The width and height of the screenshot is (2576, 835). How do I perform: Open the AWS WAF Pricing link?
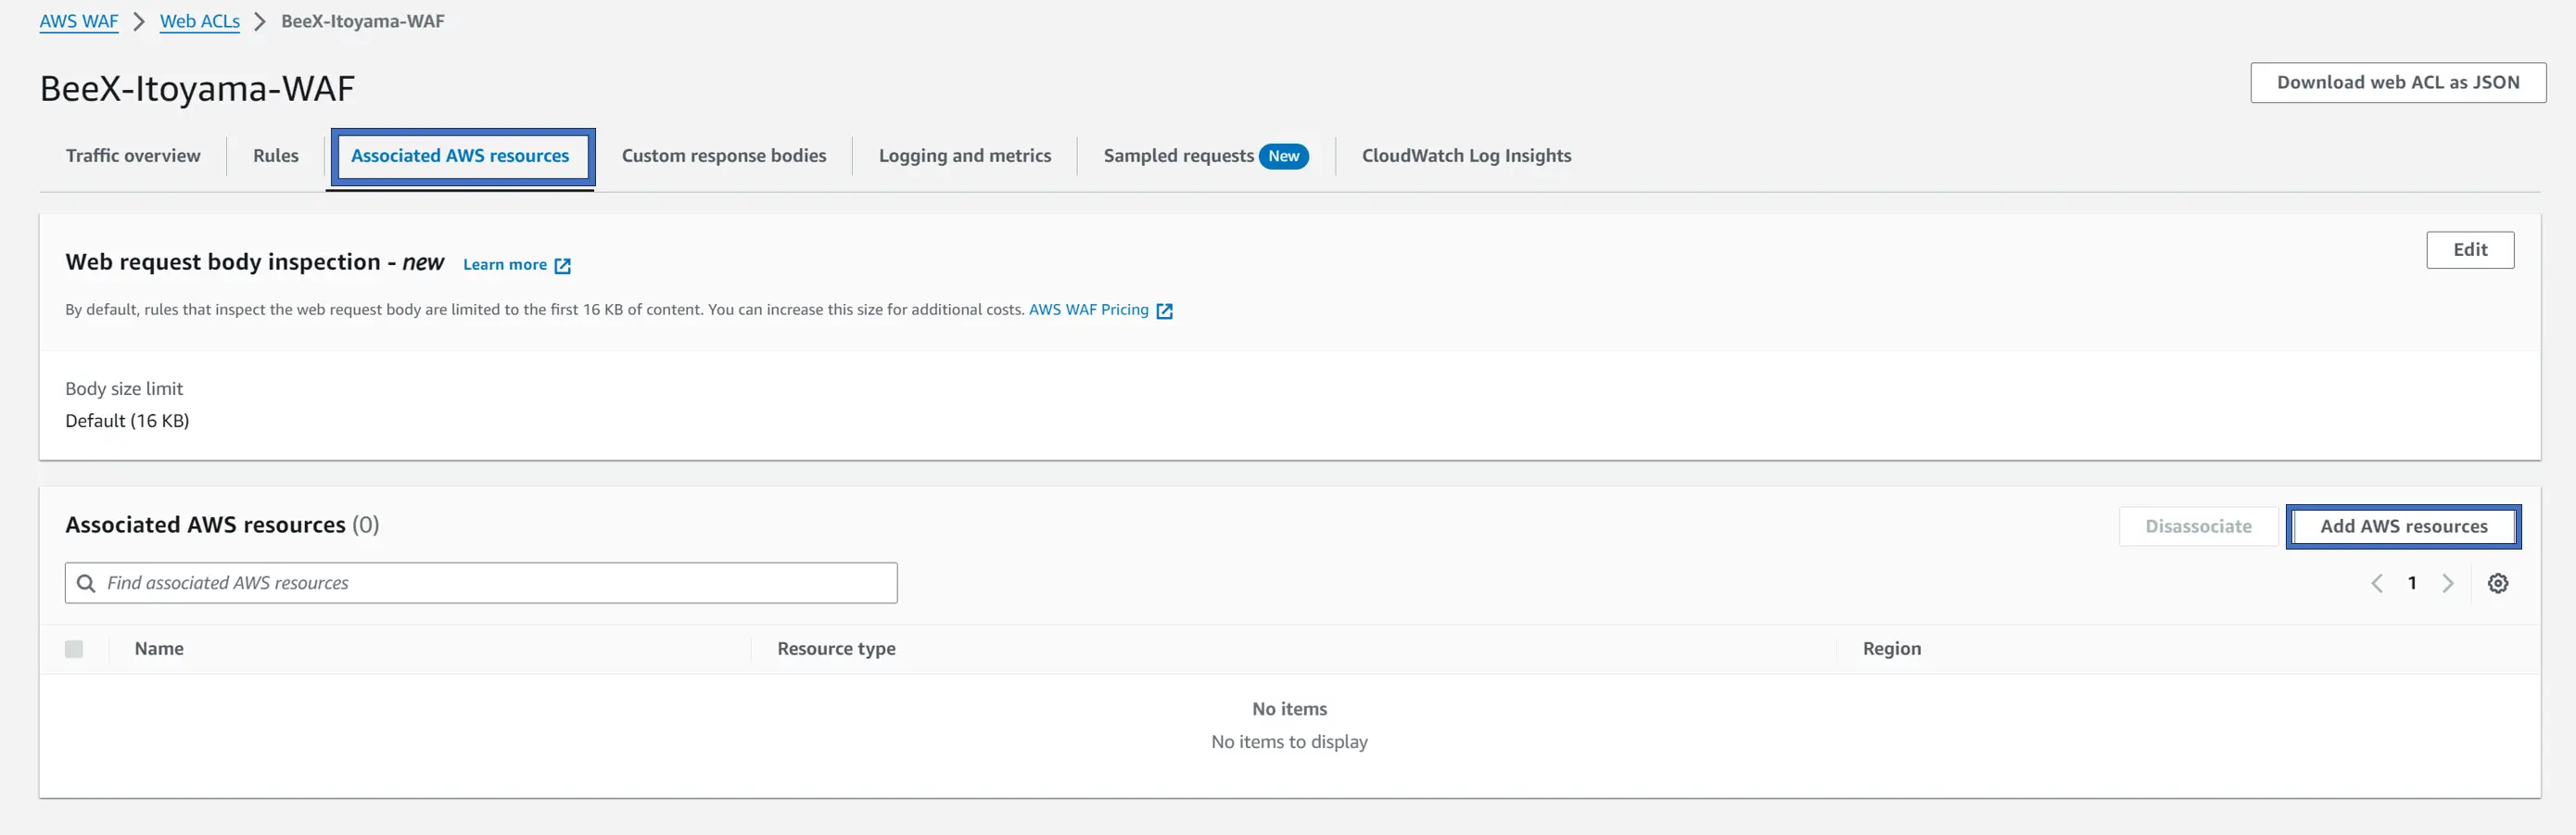tap(1089, 310)
